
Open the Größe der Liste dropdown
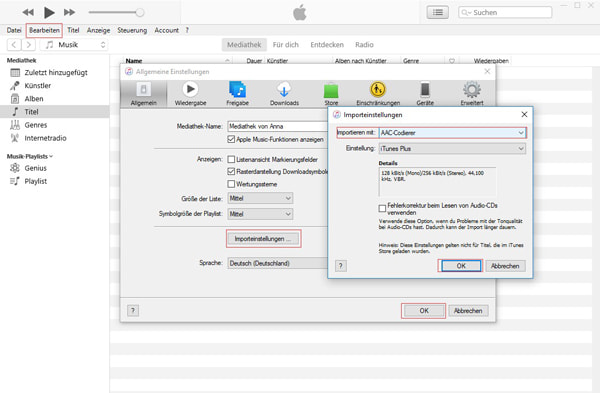(260, 198)
